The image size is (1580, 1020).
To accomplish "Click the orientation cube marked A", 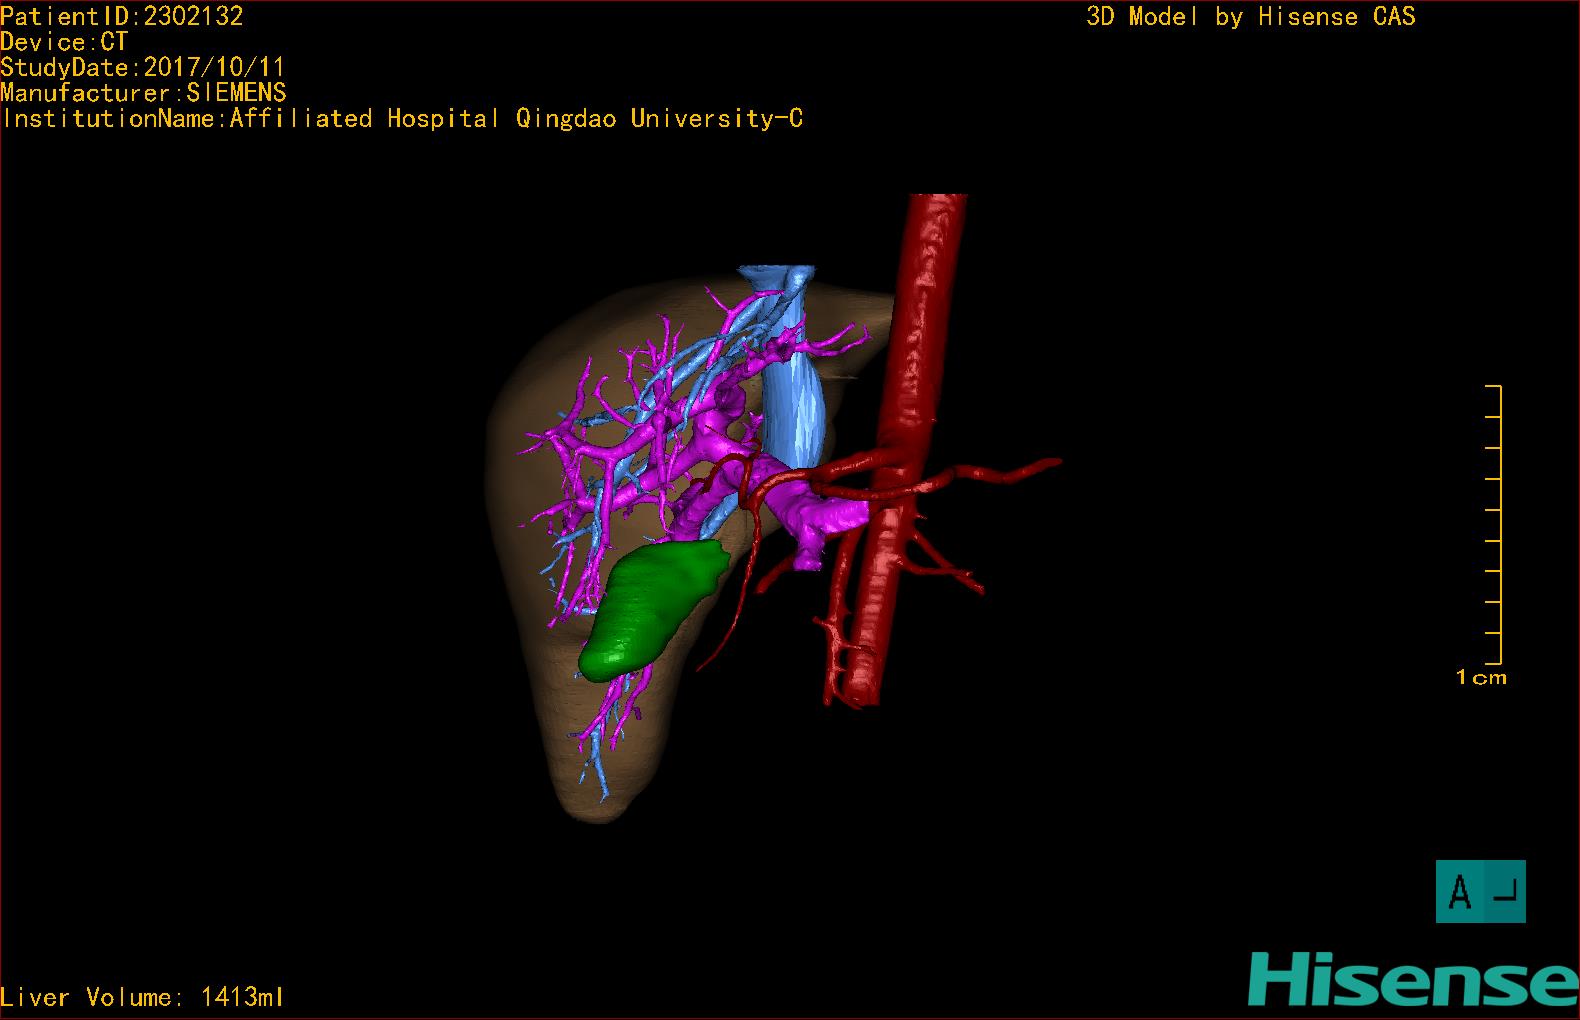I will [x=1480, y=891].
